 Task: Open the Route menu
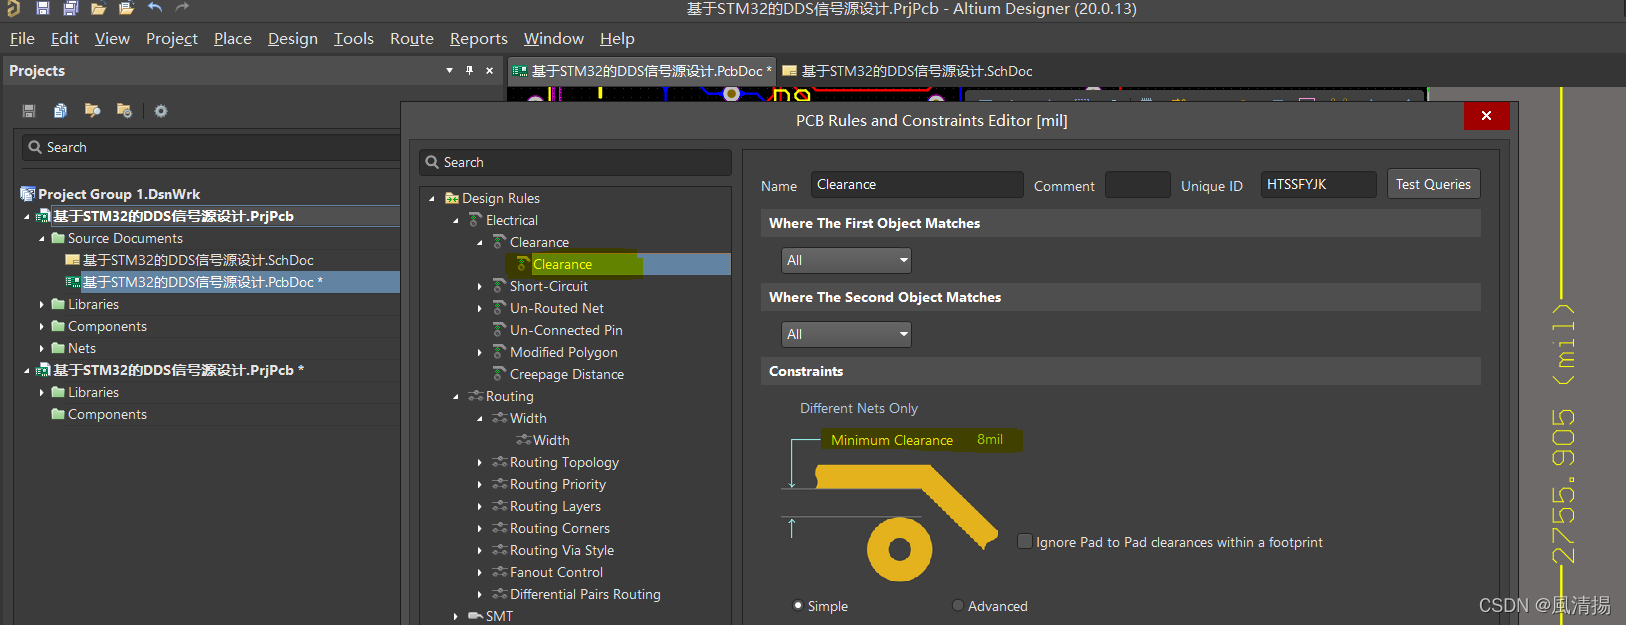click(412, 38)
